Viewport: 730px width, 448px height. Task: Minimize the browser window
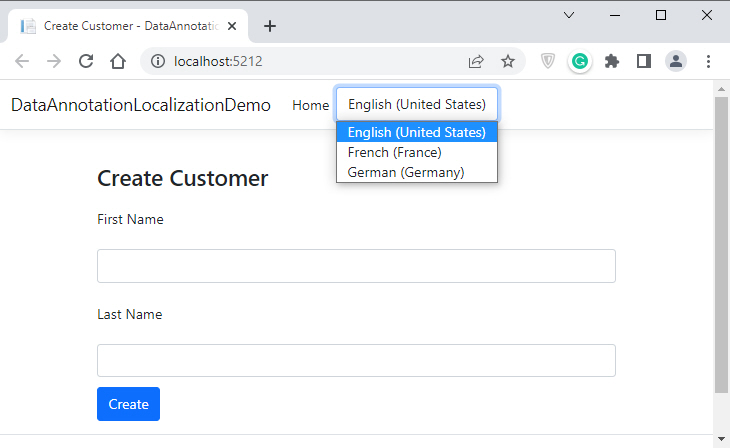point(615,15)
